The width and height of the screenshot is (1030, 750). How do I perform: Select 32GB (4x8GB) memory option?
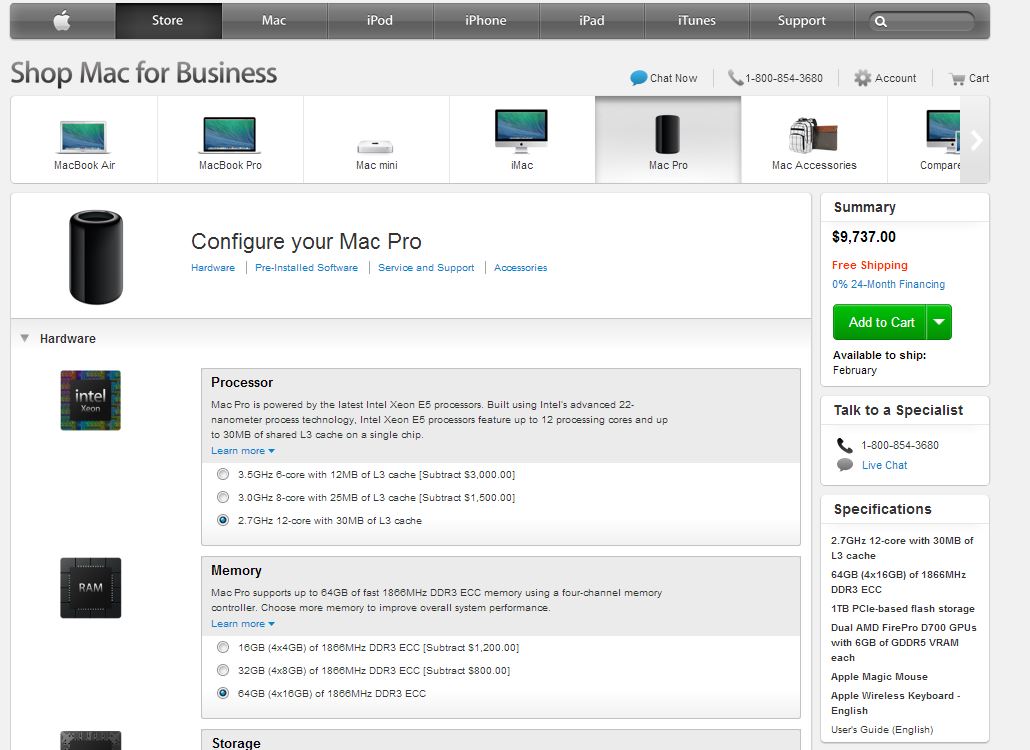point(223,671)
